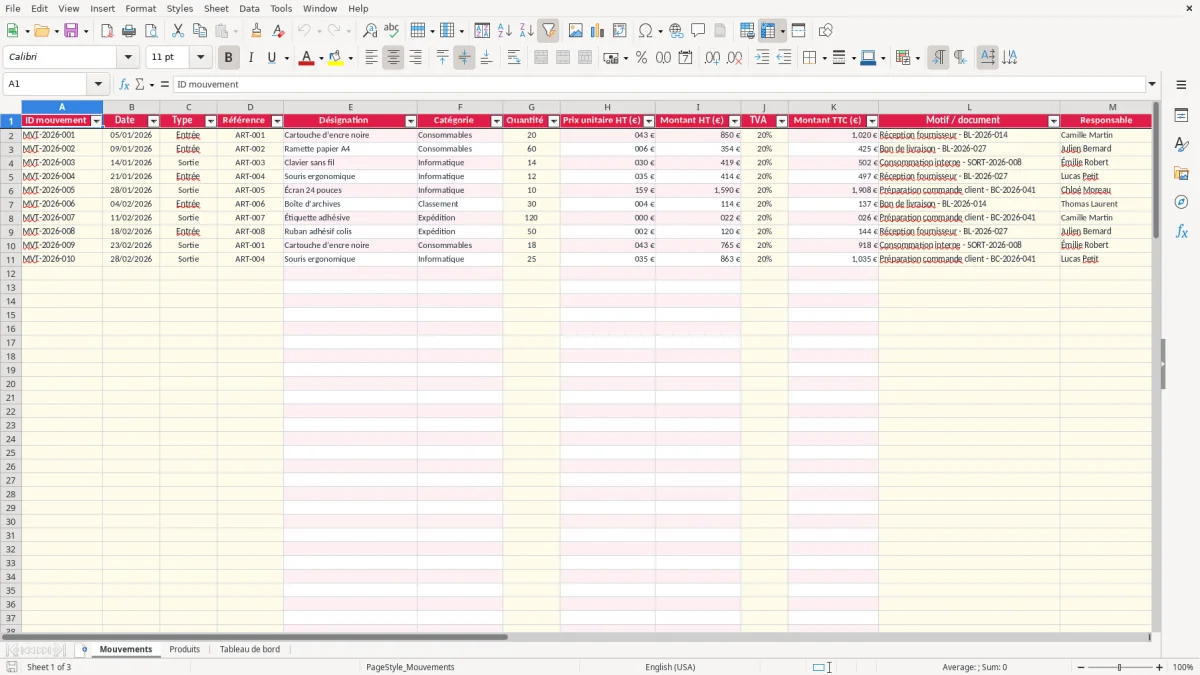Screen dimensions: 1200x675
Task: Expand the formula bar input line
Action: click(x=1152, y=85)
